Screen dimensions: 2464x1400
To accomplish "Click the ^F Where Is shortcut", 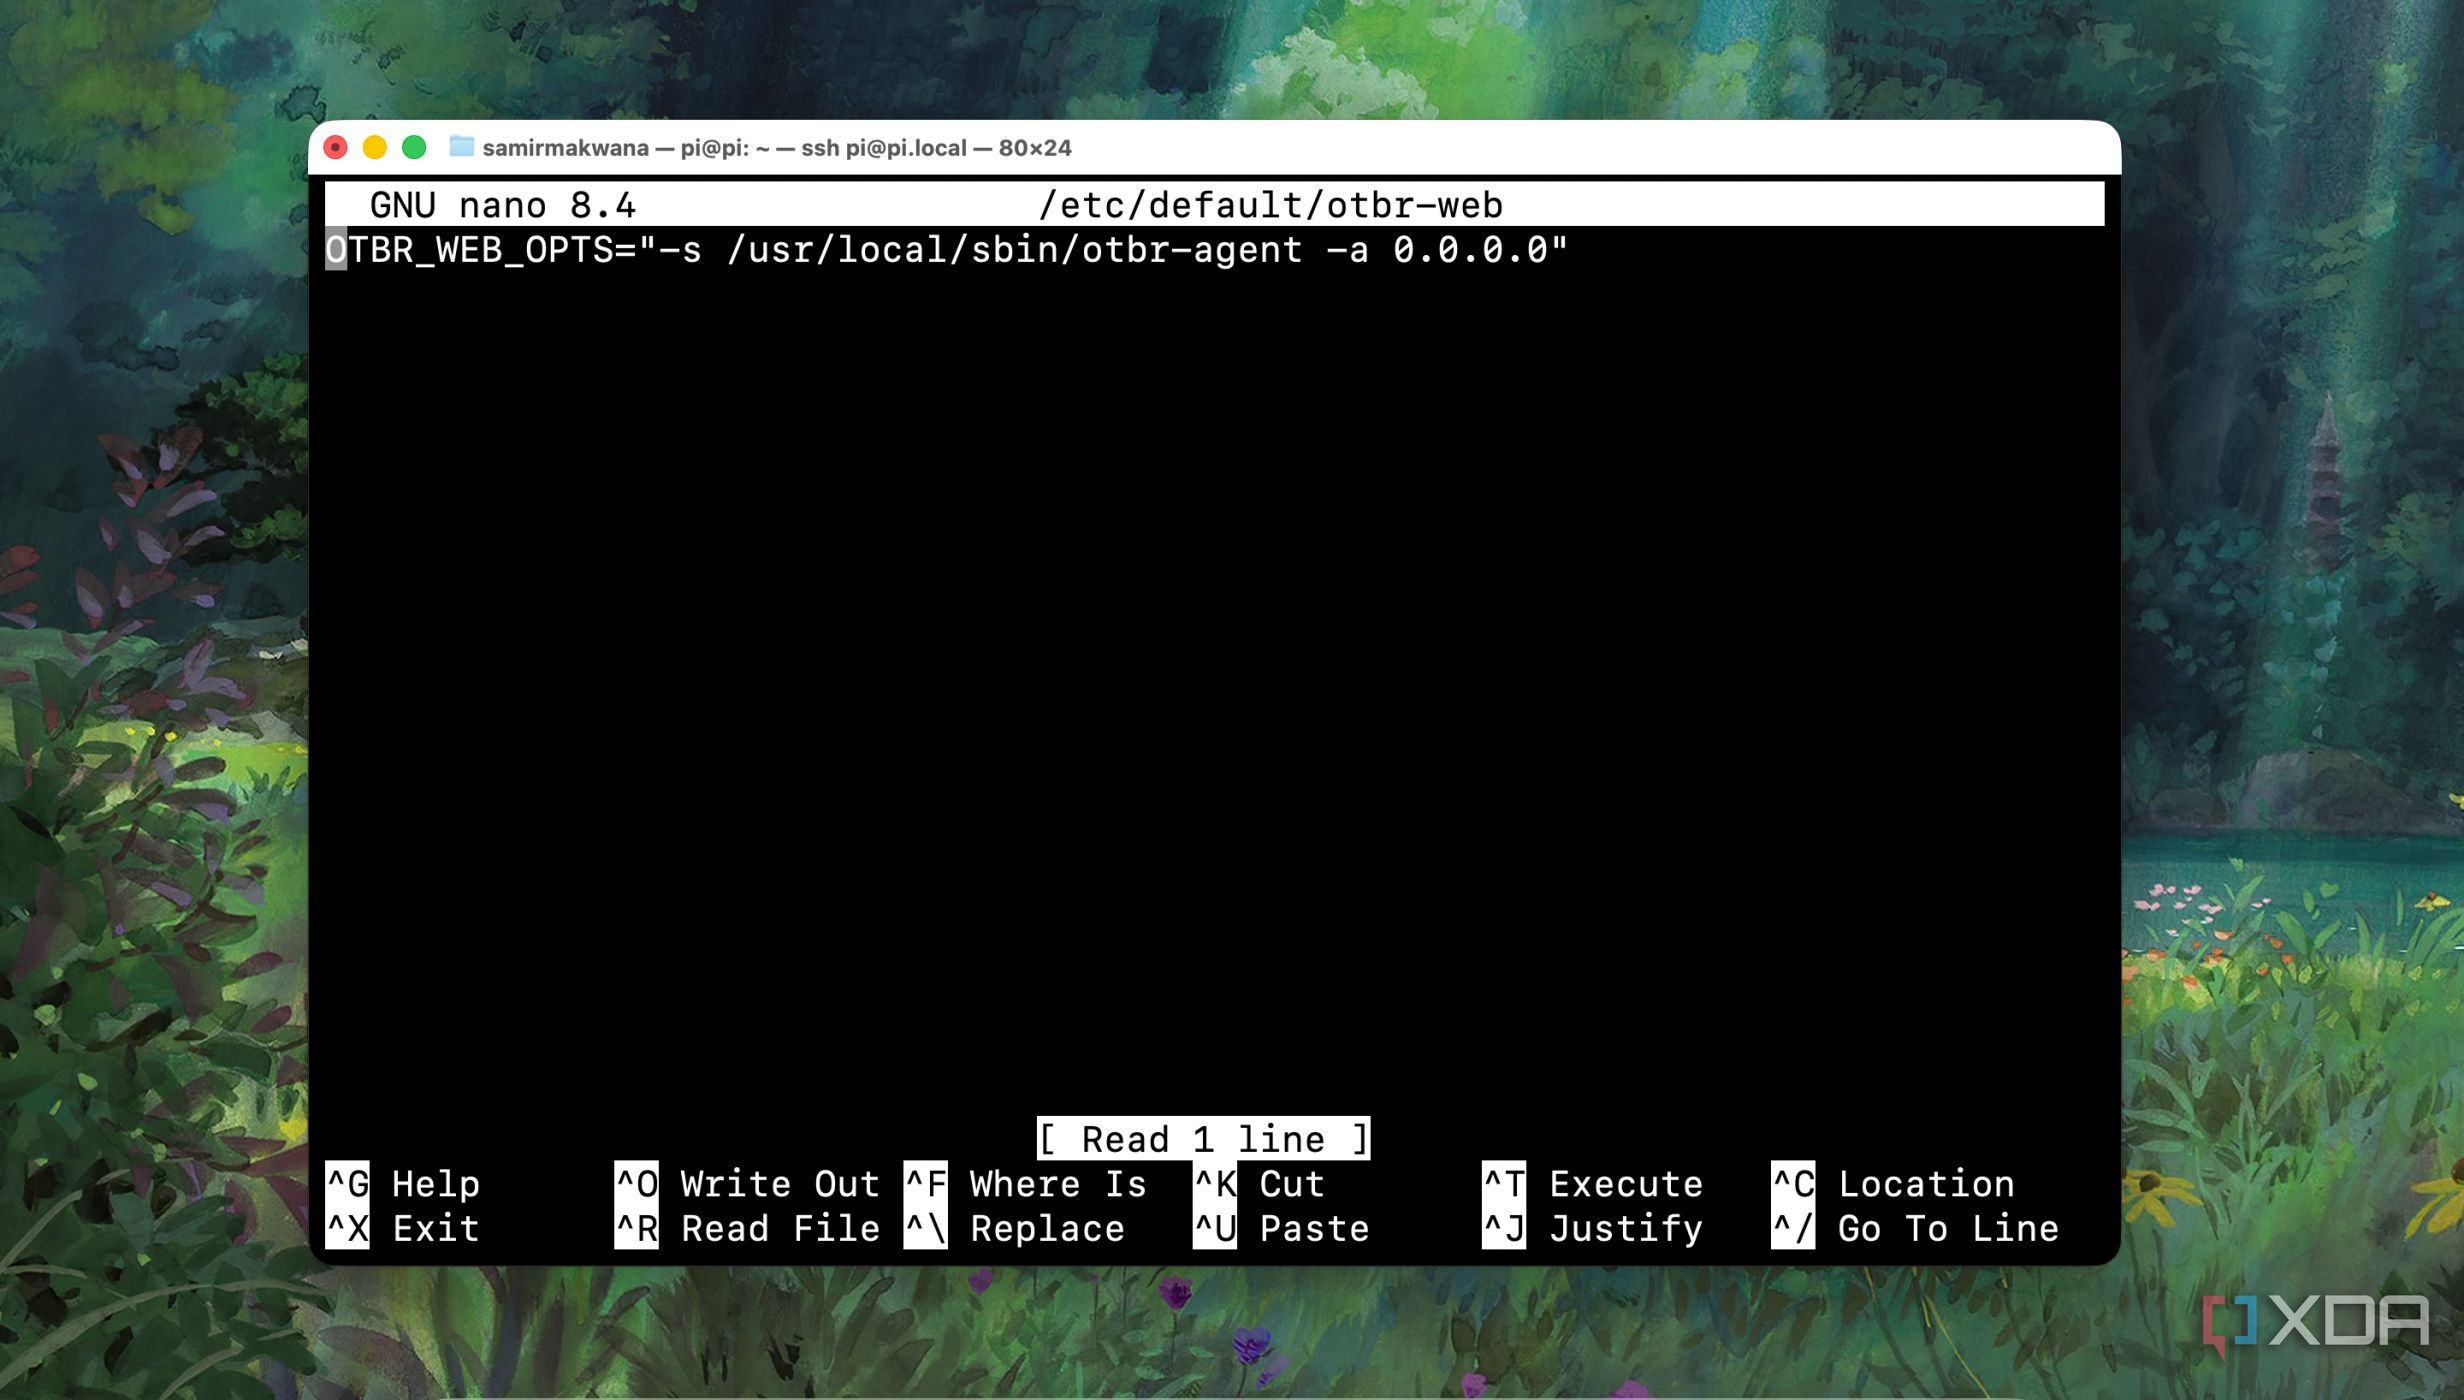I will 1026,1184.
